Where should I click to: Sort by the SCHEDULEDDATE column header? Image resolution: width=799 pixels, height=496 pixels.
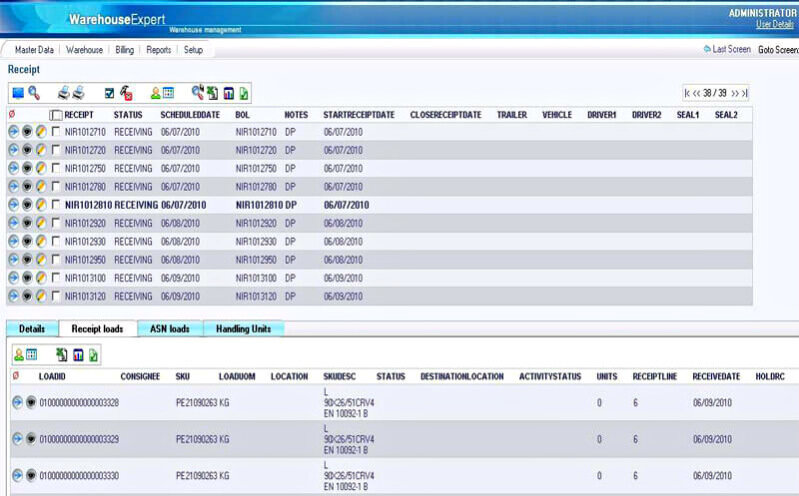(x=189, y=115)
